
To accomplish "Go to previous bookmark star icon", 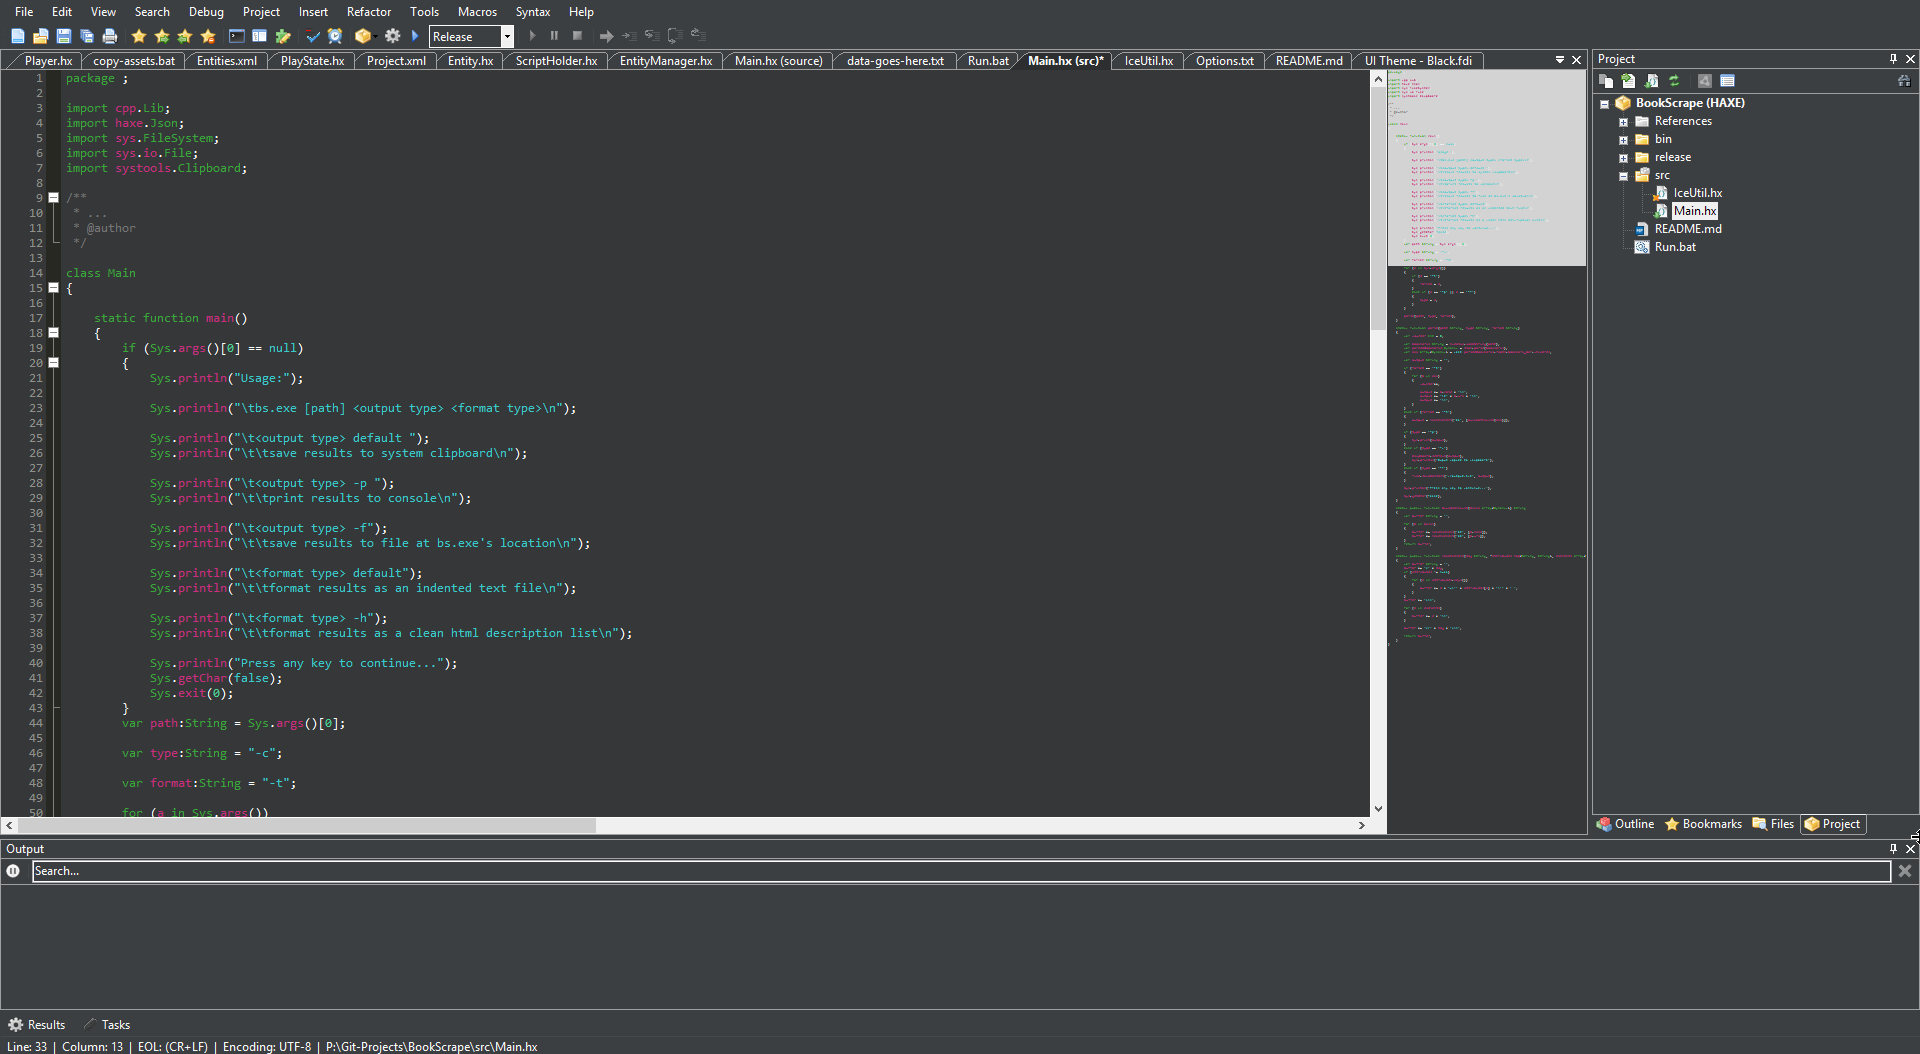I will coord(162,36).
